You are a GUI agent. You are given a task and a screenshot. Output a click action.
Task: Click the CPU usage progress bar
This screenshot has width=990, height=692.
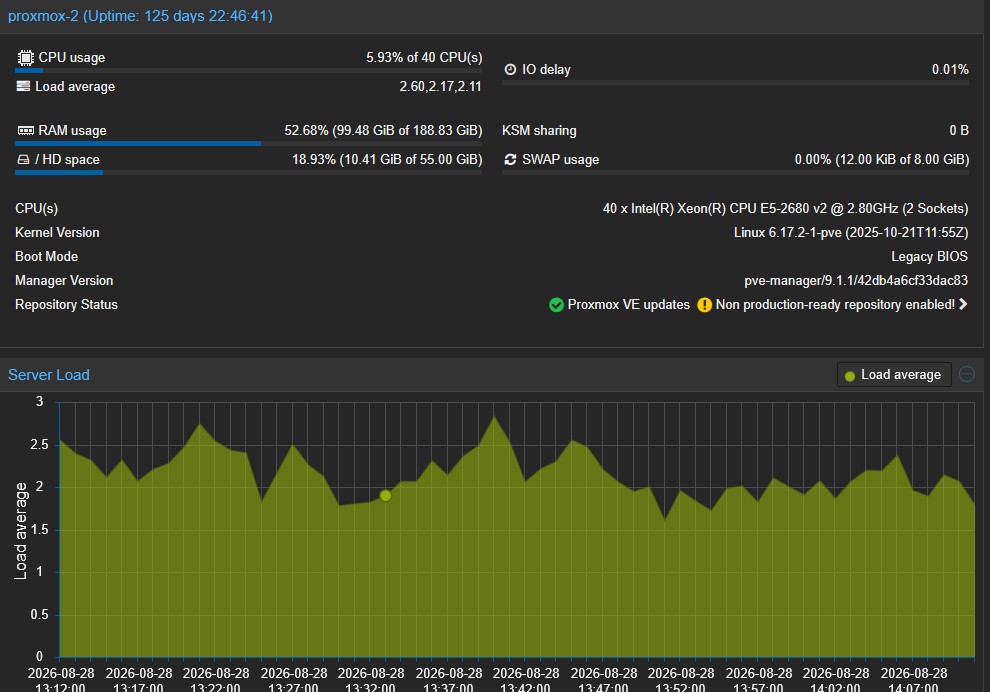[x=248, y=70]
